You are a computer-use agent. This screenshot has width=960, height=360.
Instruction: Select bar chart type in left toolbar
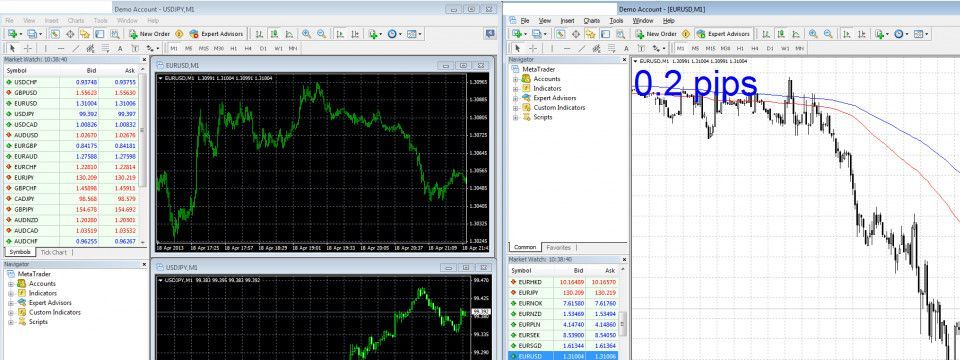[x=259, y=34]
